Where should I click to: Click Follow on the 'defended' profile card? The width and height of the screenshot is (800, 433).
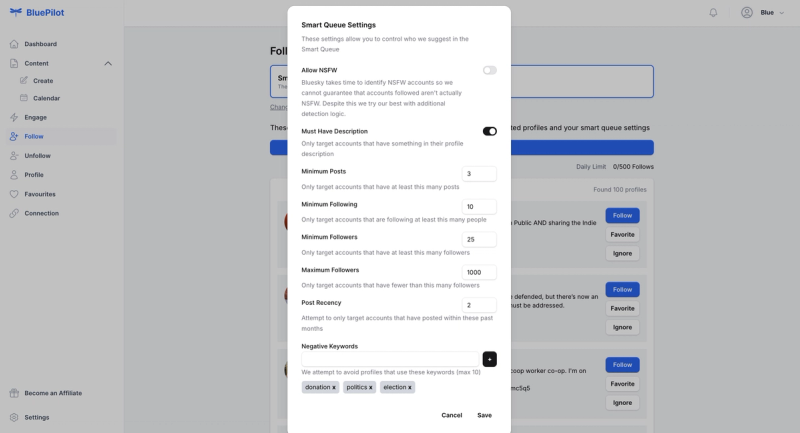[x=622, y=290]
